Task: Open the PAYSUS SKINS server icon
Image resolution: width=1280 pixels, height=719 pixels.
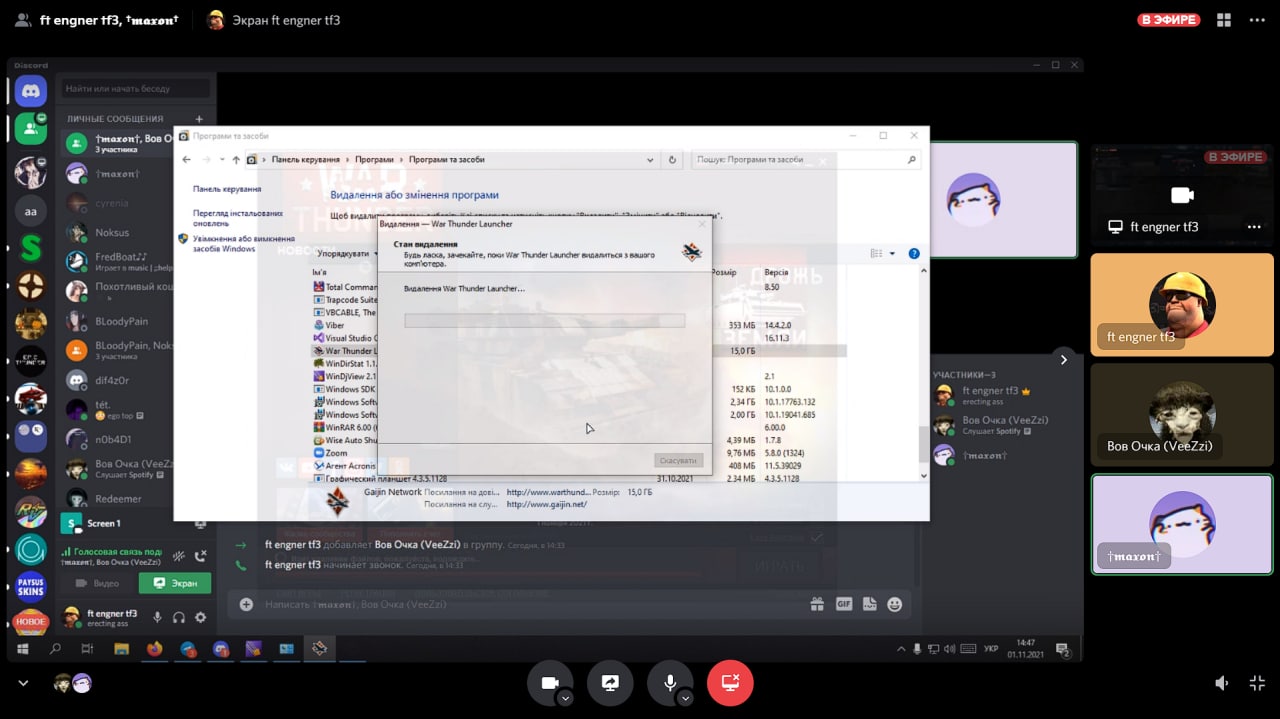Action: click(31, 586)
